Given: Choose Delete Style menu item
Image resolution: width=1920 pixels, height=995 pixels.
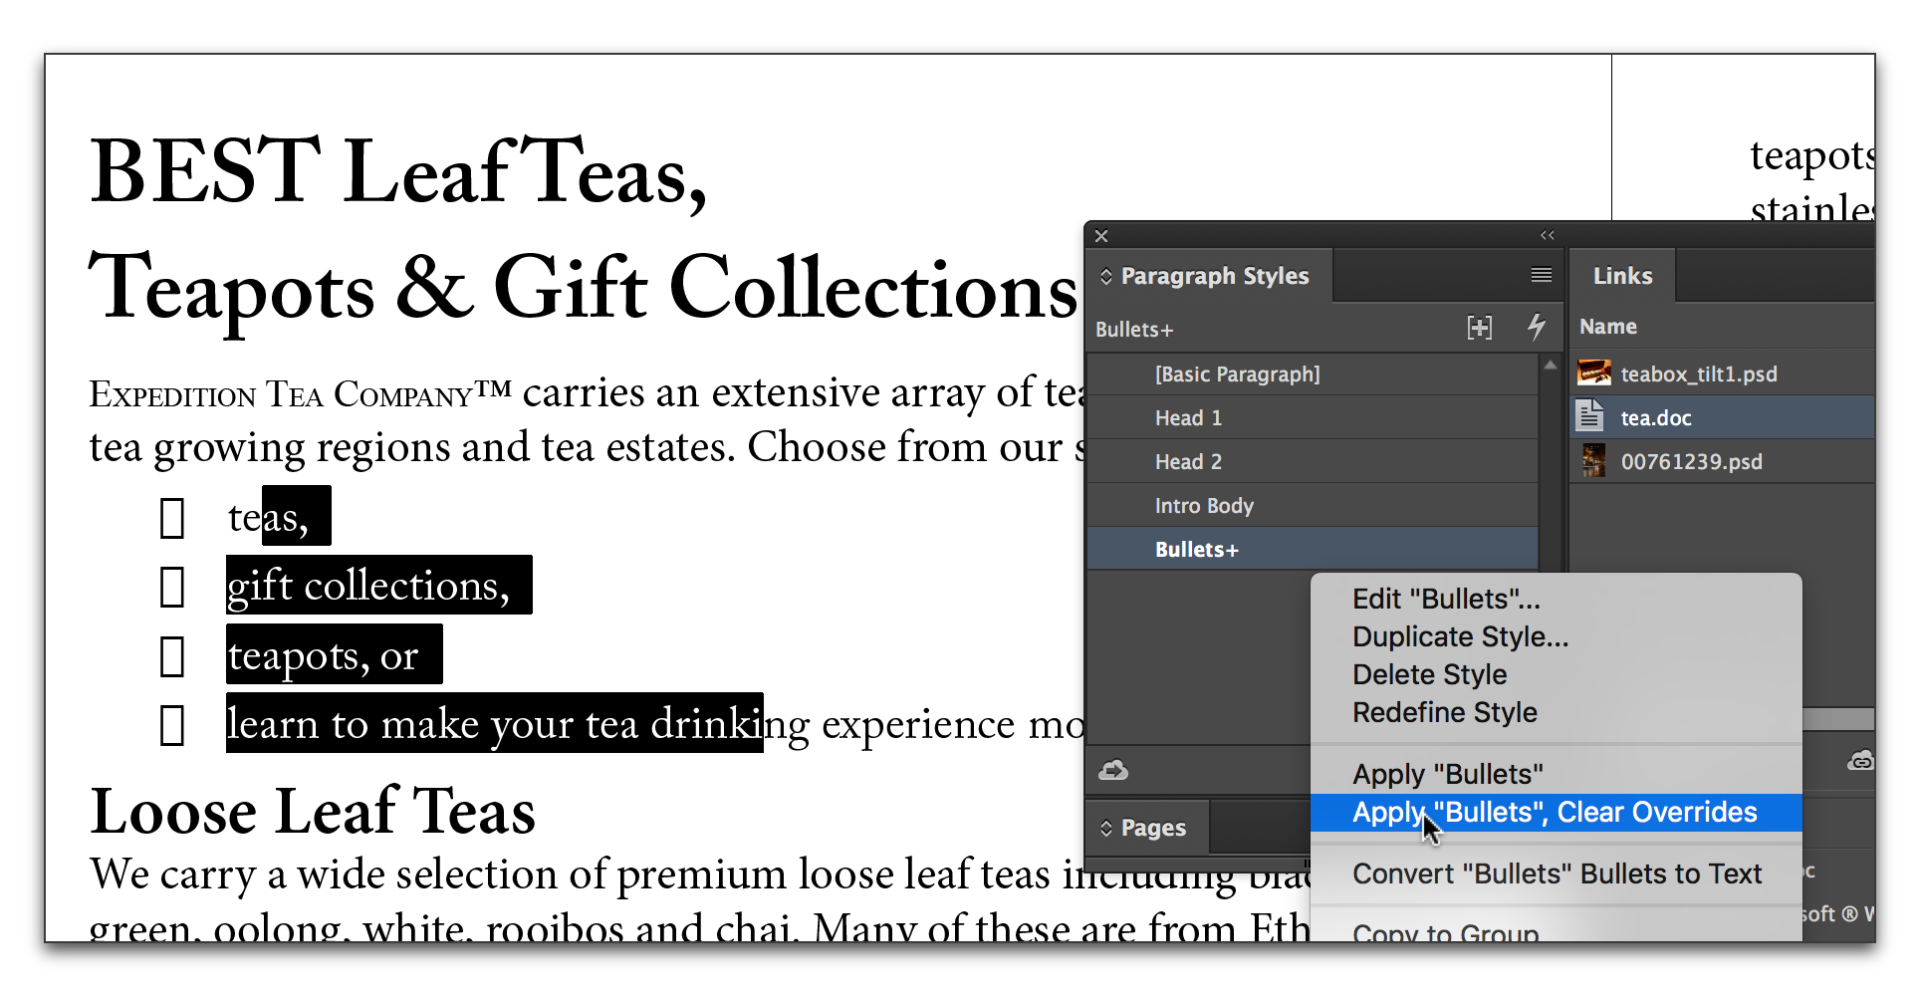Looking at the screenshot, I should tap(1556, 675).
